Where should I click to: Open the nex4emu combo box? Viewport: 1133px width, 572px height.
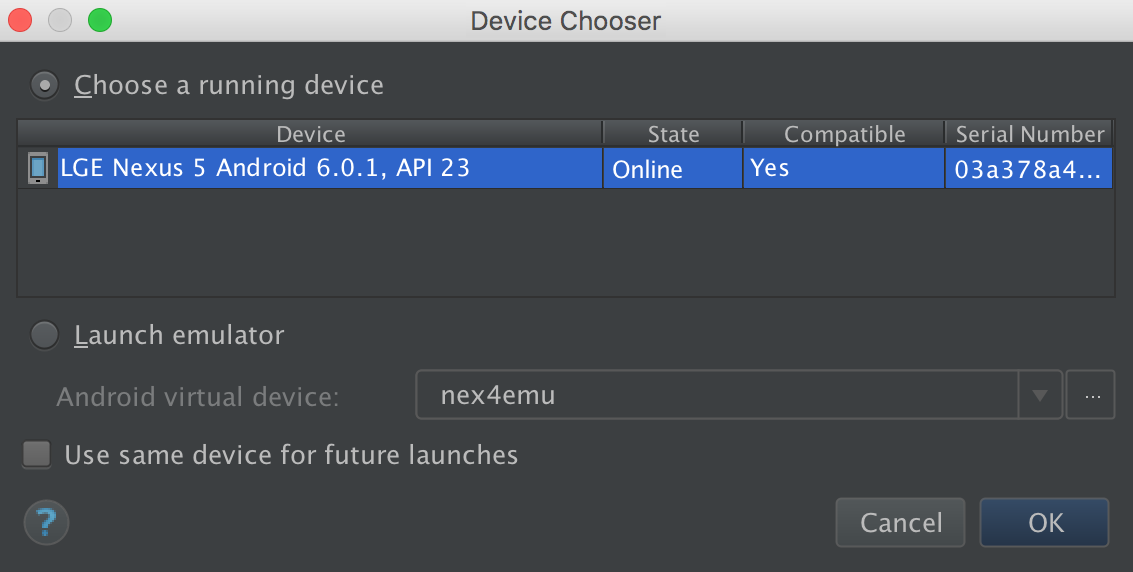coord(716,397)
